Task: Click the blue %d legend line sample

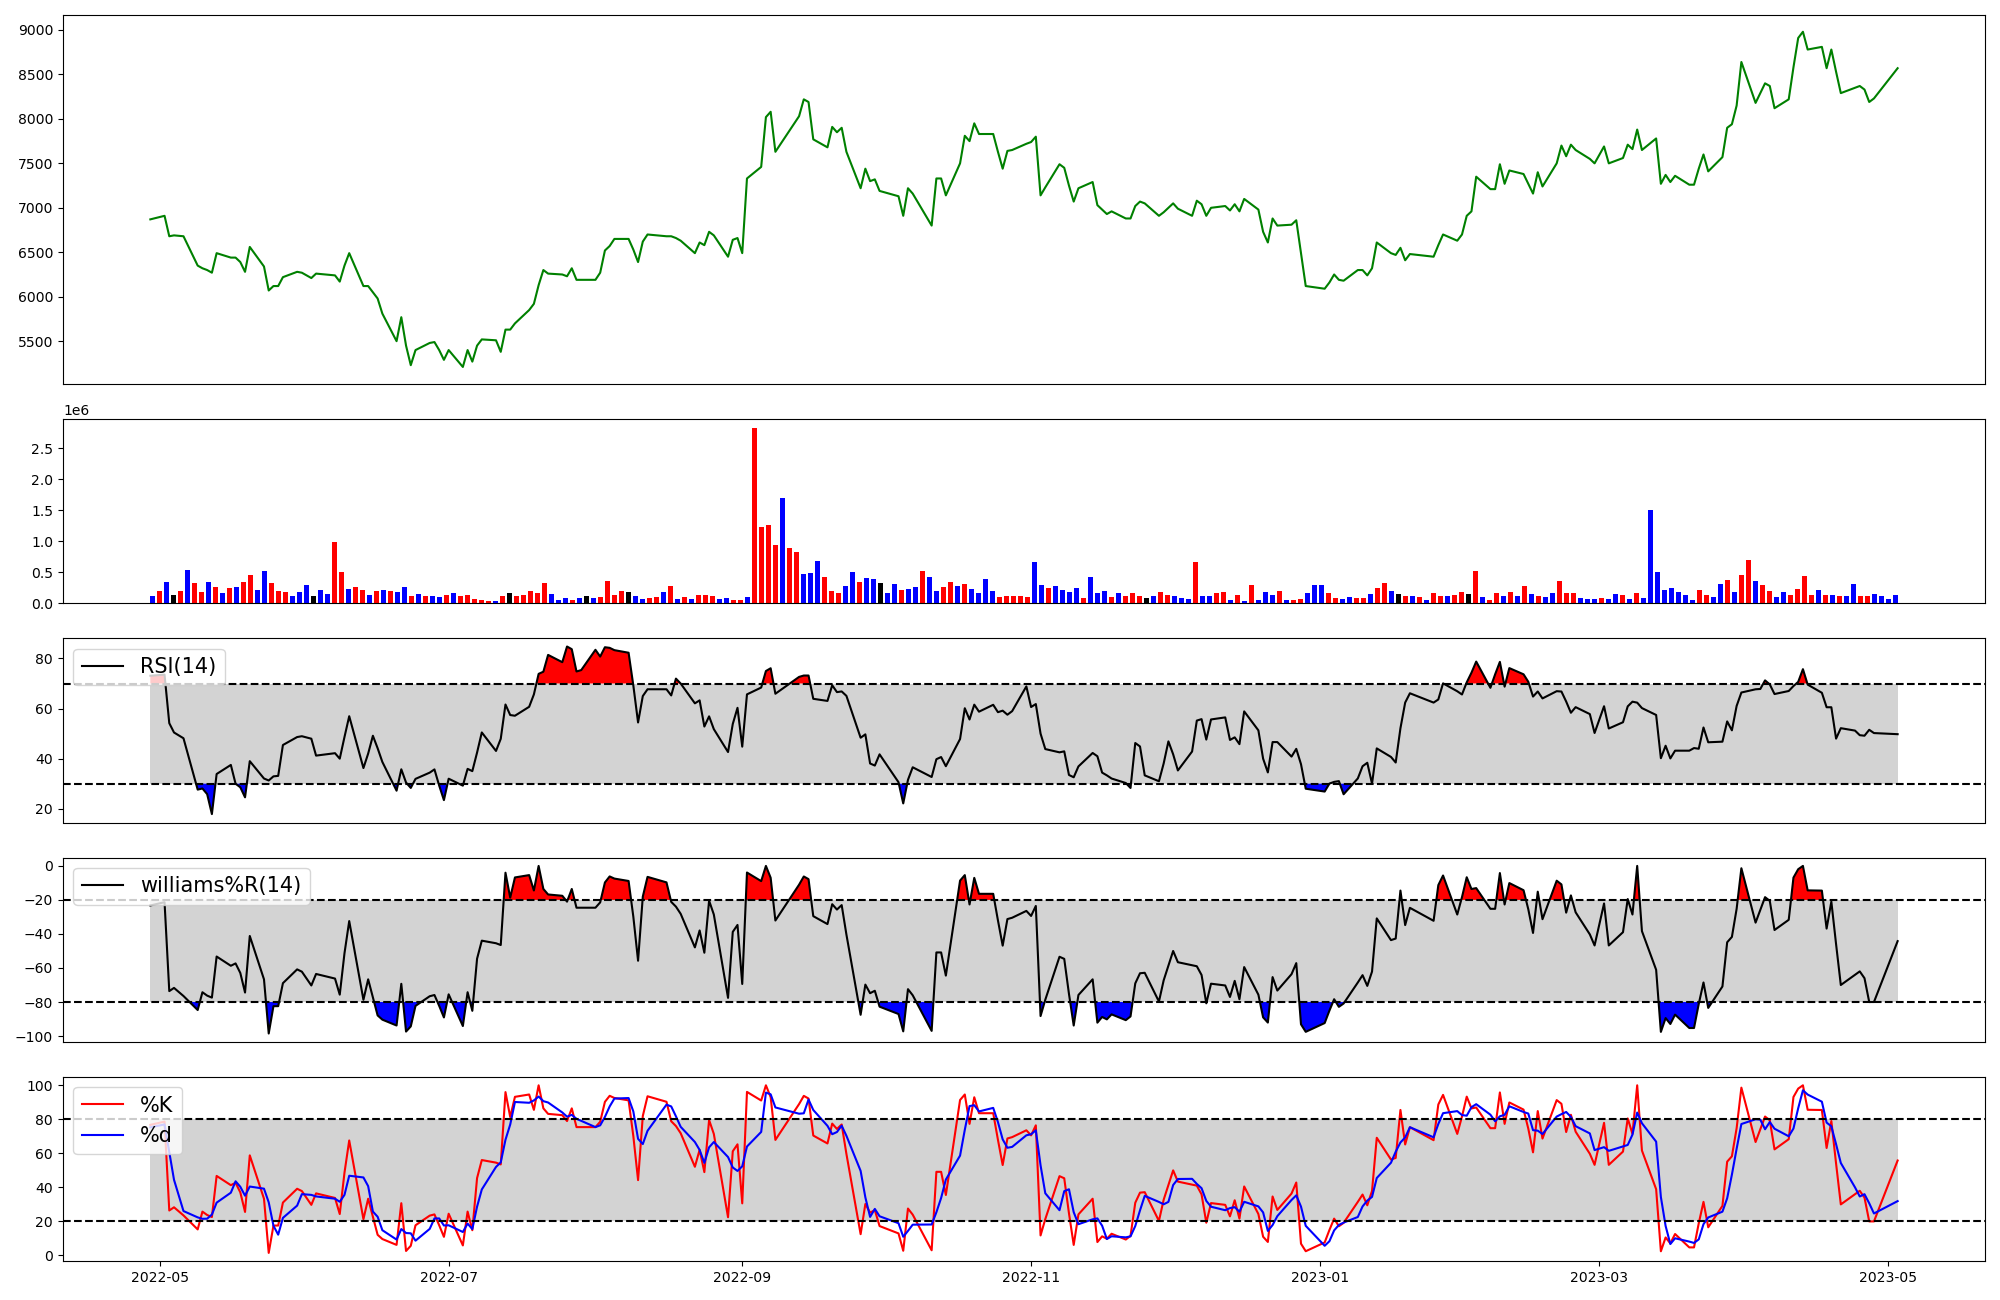Action: click(x=102, y=1135)
